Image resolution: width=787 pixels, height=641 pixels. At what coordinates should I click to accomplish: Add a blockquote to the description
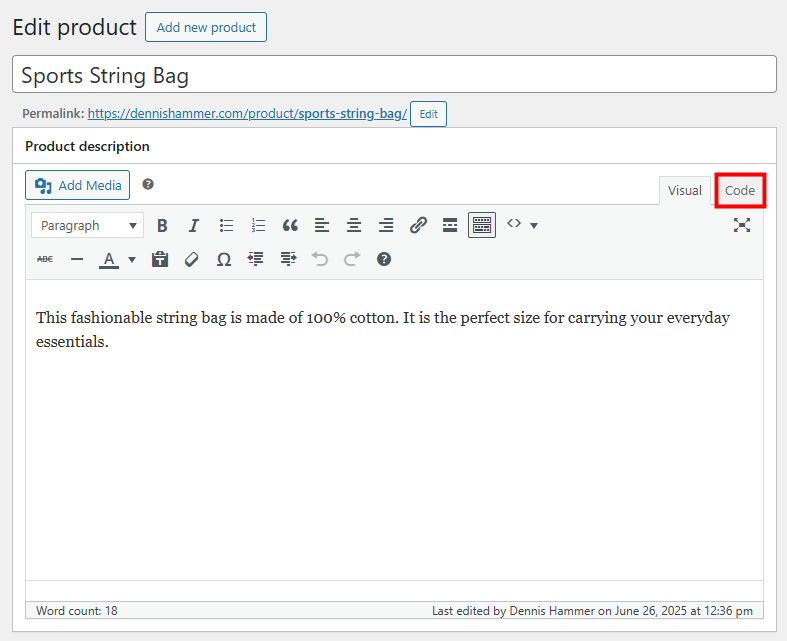290,226
